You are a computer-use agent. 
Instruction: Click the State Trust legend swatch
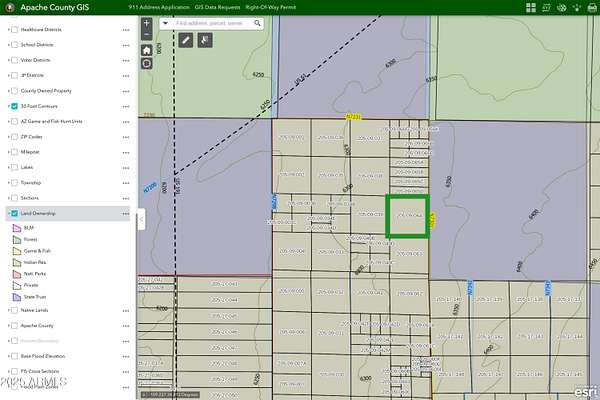click(x=16, y=295)
